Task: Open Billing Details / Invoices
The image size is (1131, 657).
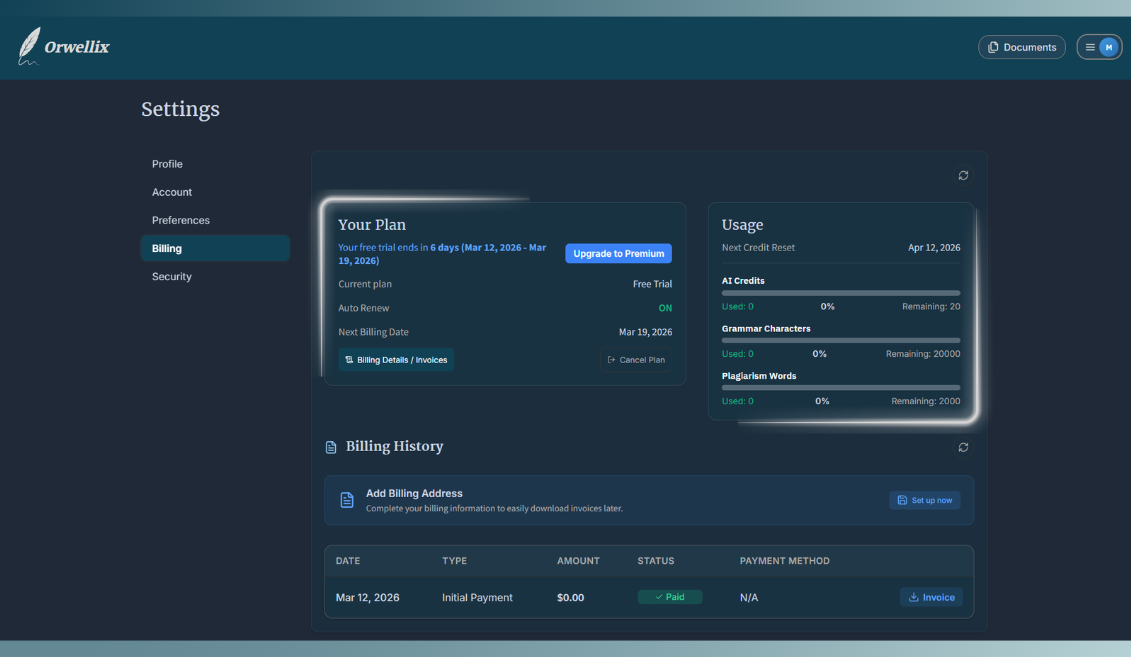Action: point(396,359)
